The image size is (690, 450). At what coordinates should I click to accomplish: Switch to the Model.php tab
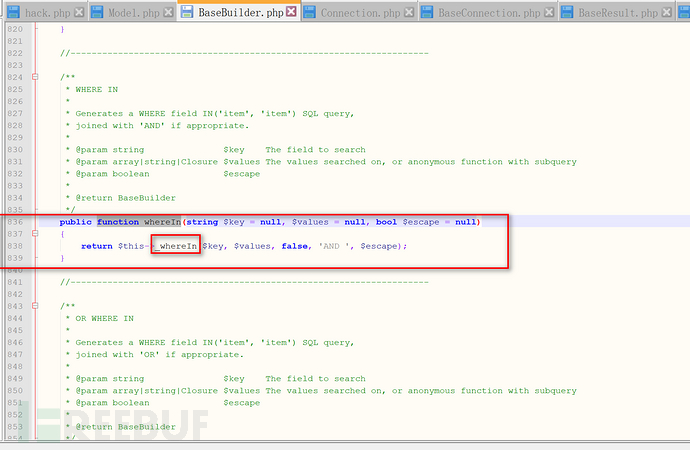click(x=134, y=13)
